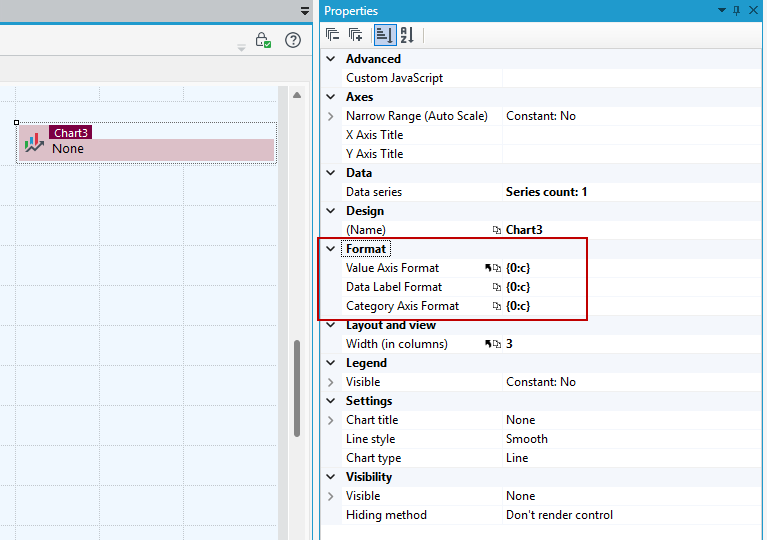Edit the Custom JavaScript value field
Viewport: 767px width, 540px height.
point(632,78)
